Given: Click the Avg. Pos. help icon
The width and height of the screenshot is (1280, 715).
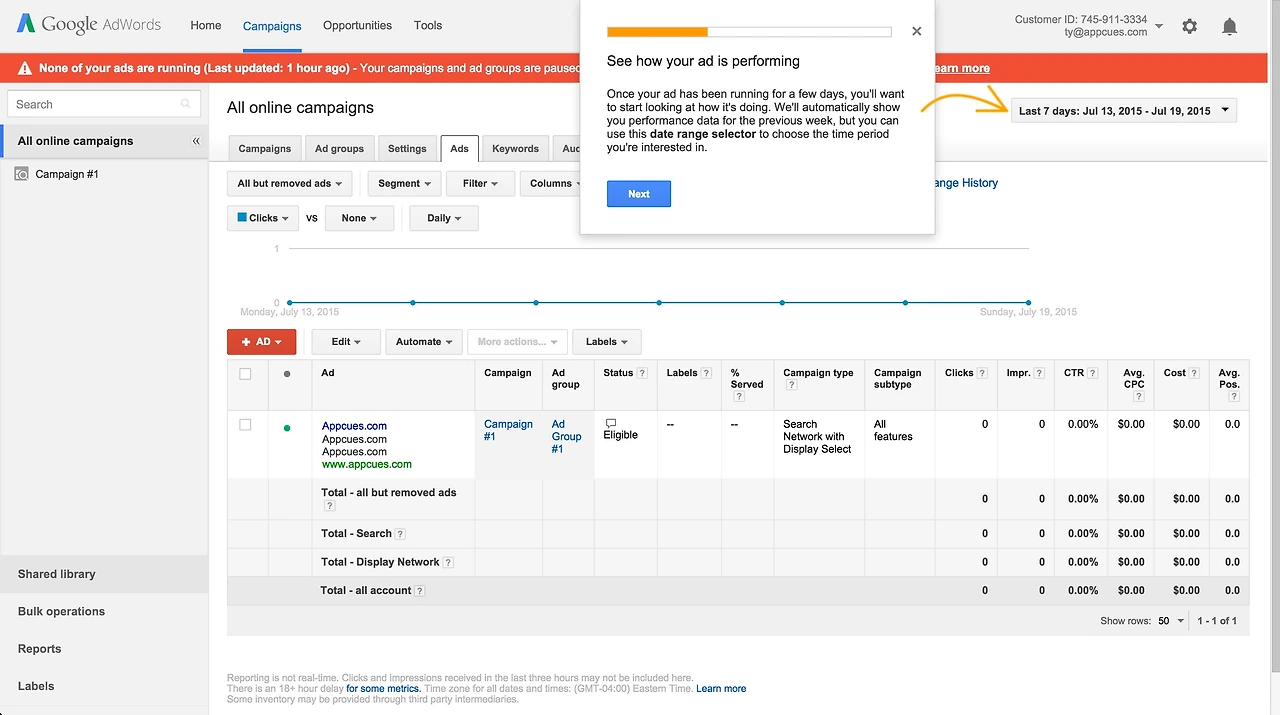Looking at the screenshot, I should 1235,397.
